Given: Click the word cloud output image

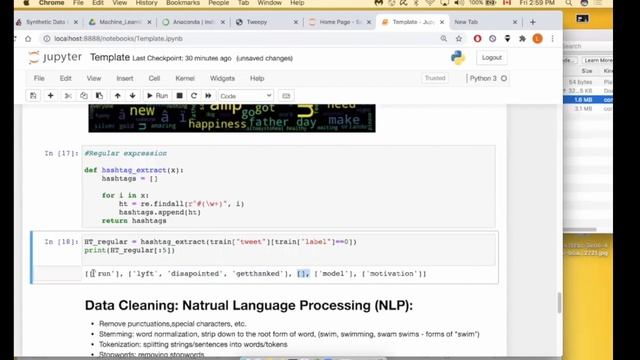Looking at the screenshot, I should point(232,118).
